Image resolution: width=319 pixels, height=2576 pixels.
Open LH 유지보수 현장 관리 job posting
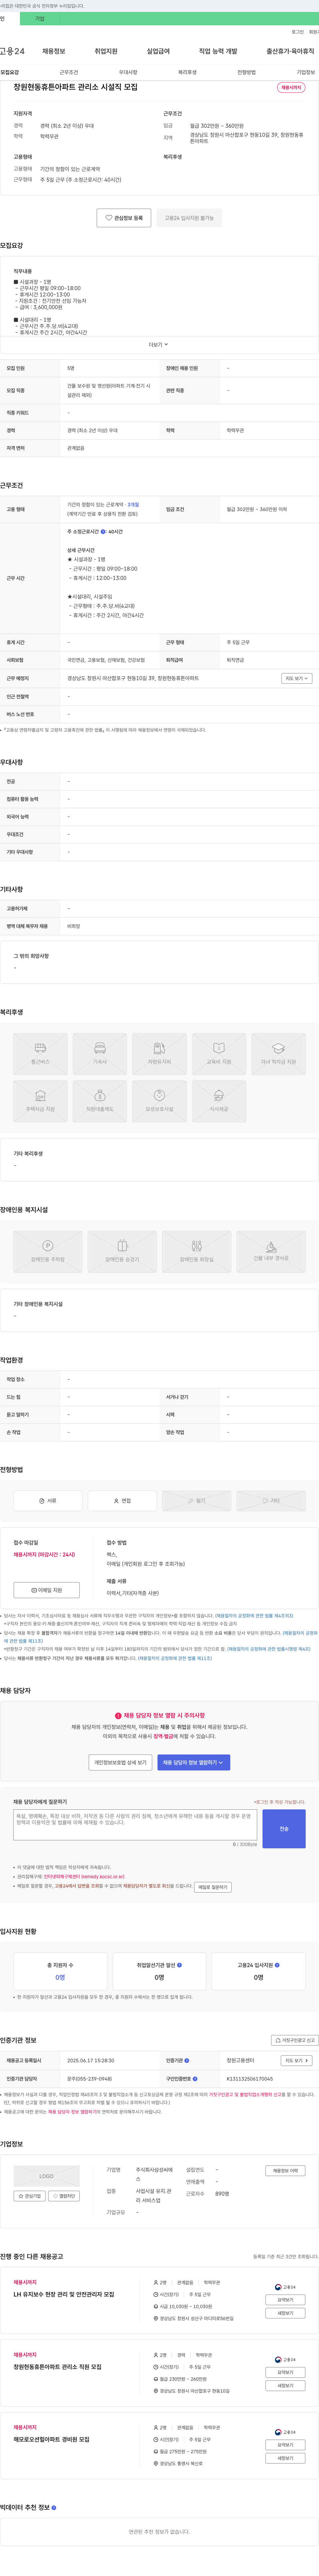click(64, 2294)
